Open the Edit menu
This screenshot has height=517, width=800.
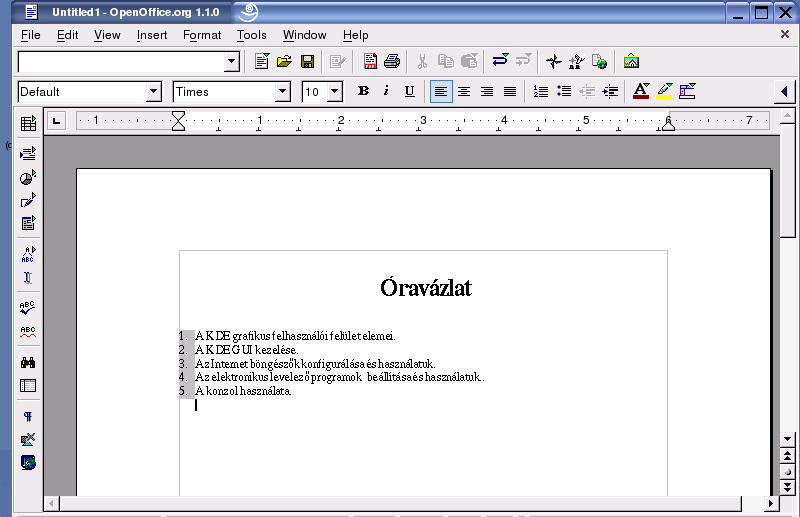point(67,35)
